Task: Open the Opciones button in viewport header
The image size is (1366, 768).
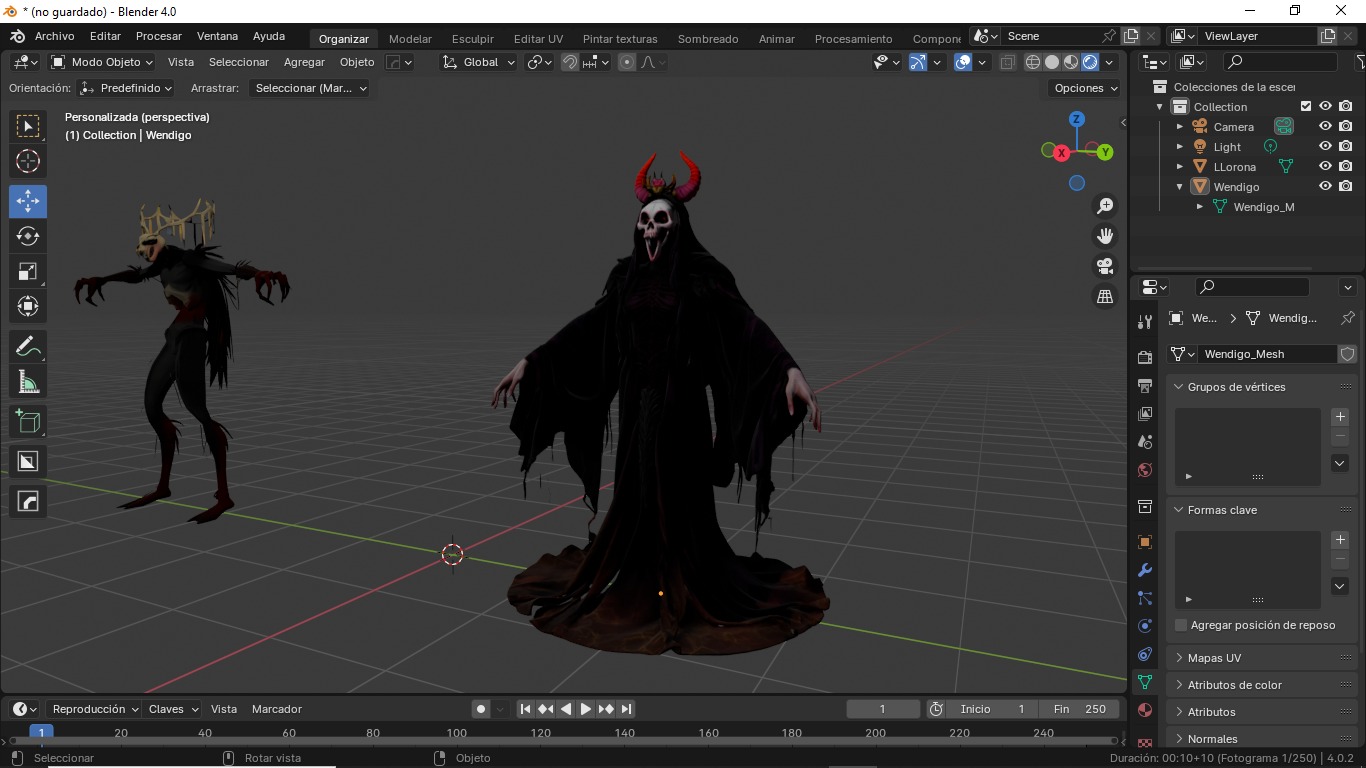Action: click(1086, 88)
